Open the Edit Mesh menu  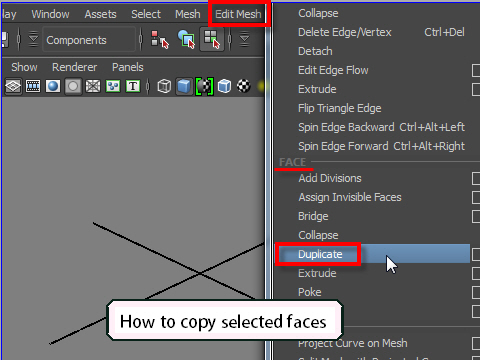tap(238, 14)
